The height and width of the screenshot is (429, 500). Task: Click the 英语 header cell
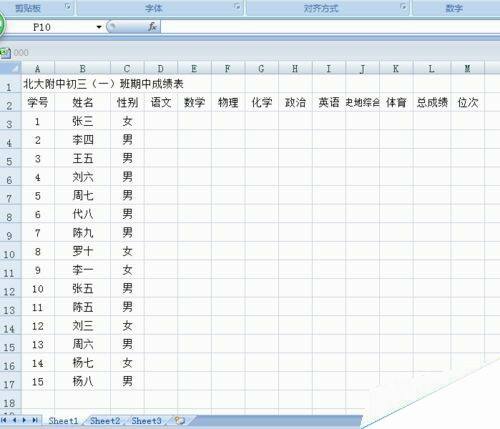coord(329,102)
